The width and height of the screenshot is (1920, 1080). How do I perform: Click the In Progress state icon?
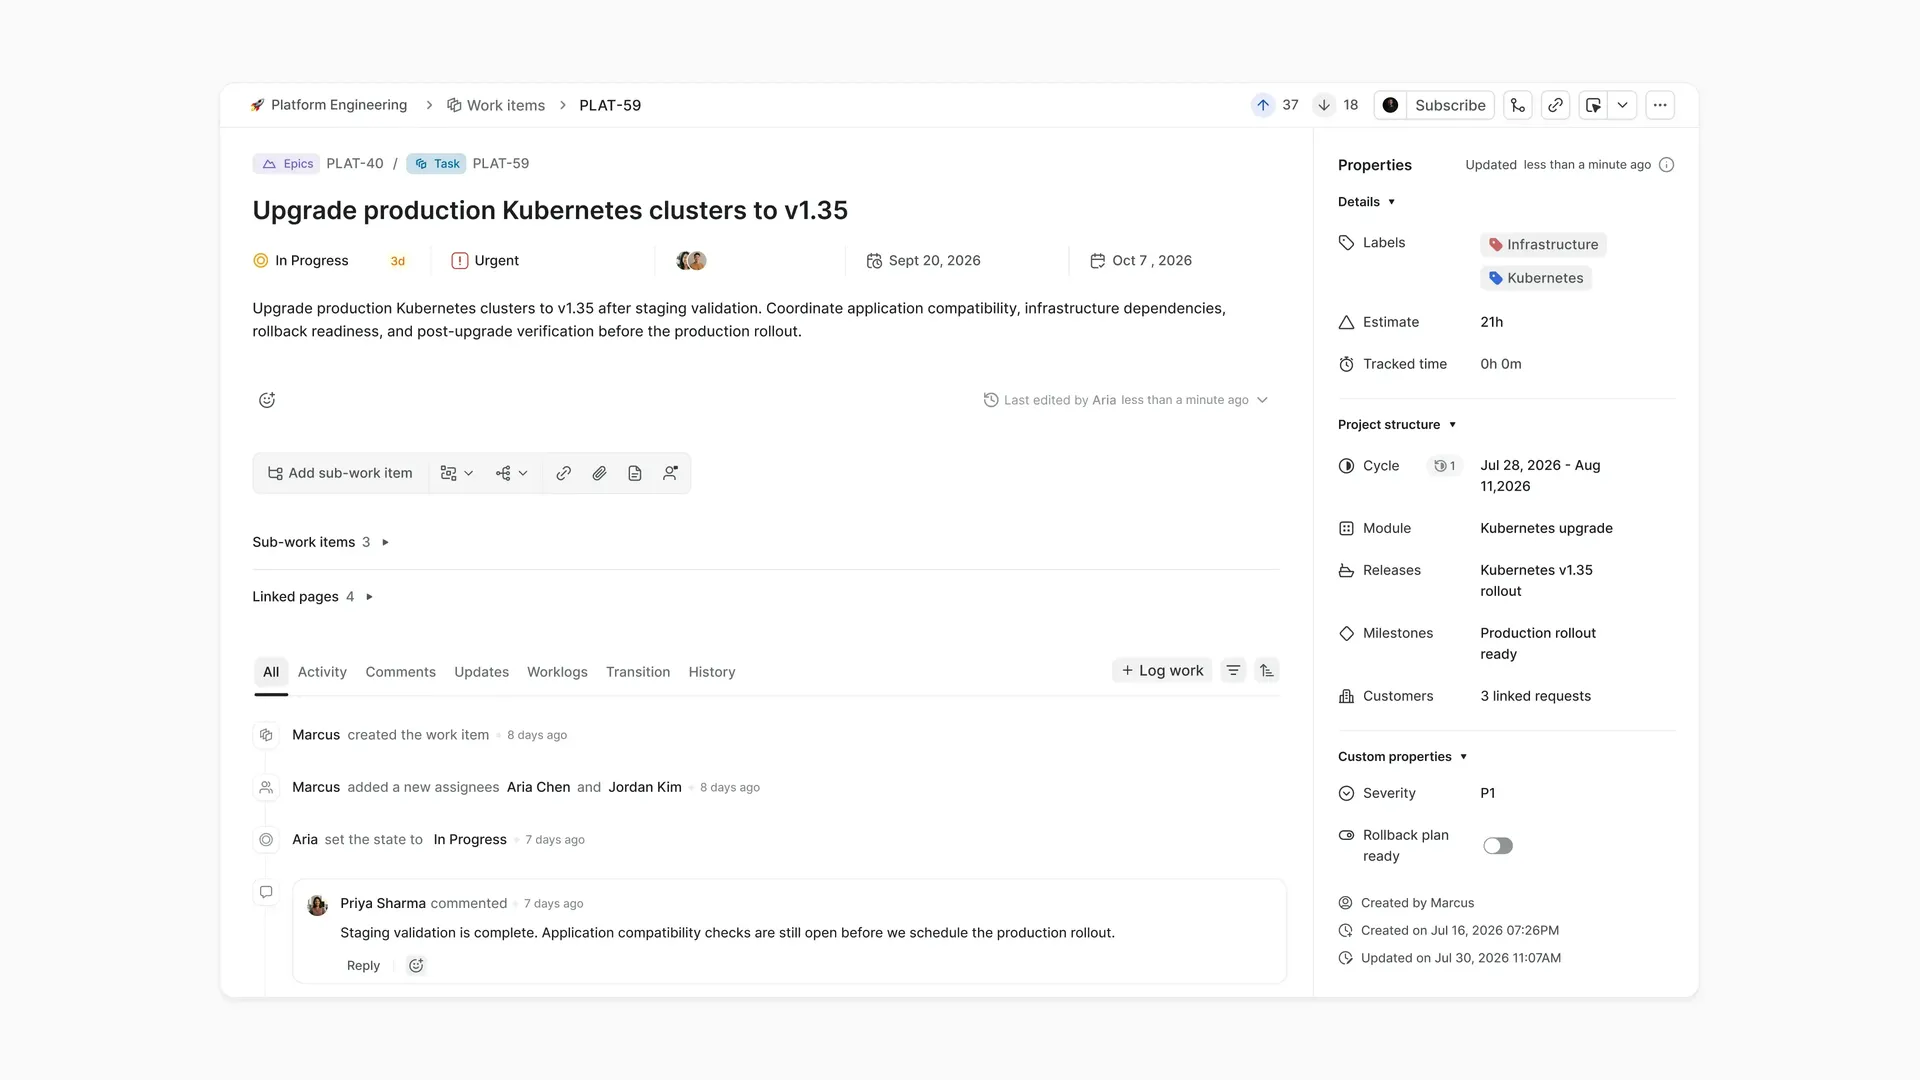coord(261,260)
